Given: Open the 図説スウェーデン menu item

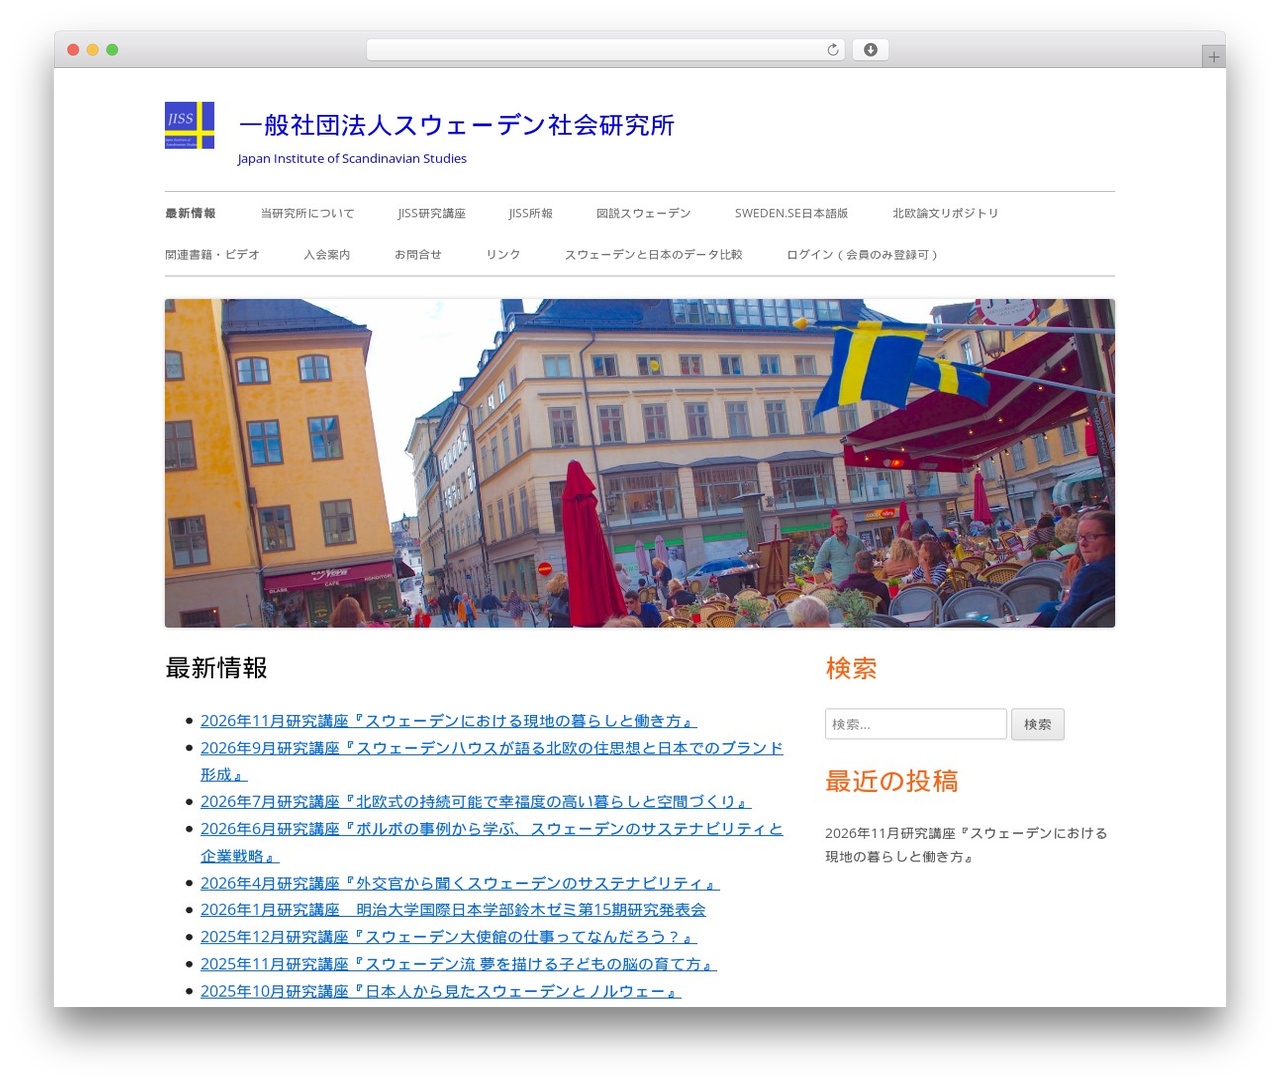Looking at the screenshot, I should point(643,213).
